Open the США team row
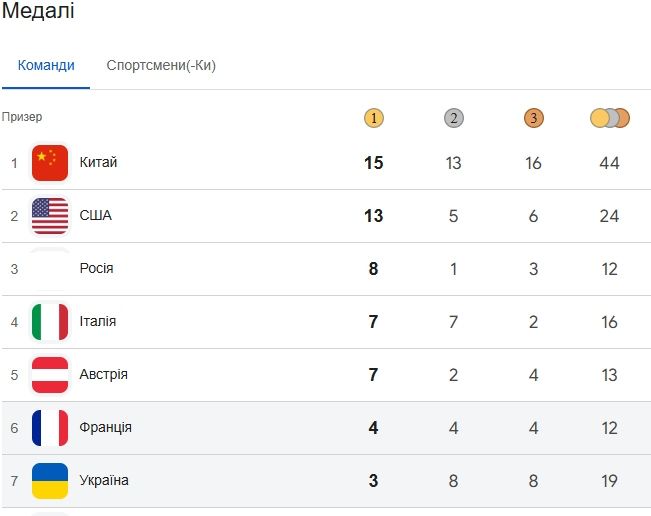The image size is (651, 516). click(x=95, y=216)
